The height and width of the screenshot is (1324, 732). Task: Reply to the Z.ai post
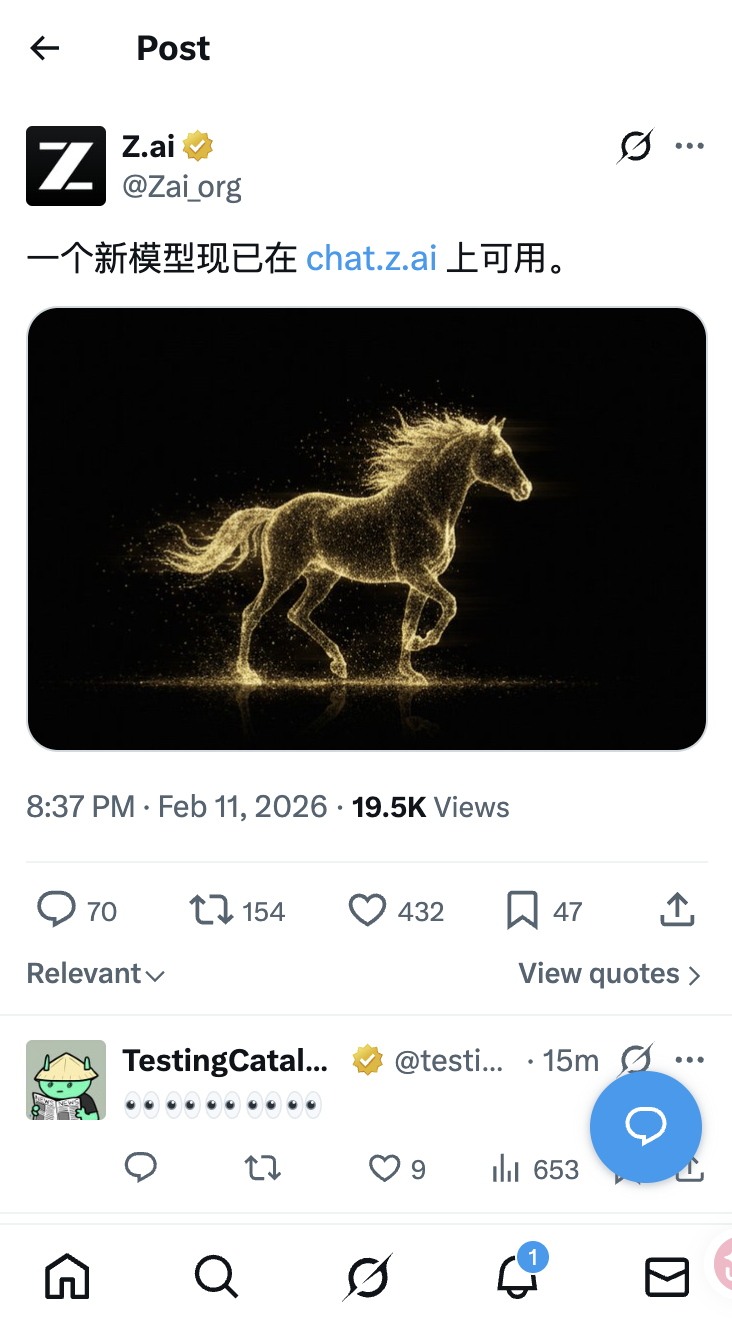point(57,910)
